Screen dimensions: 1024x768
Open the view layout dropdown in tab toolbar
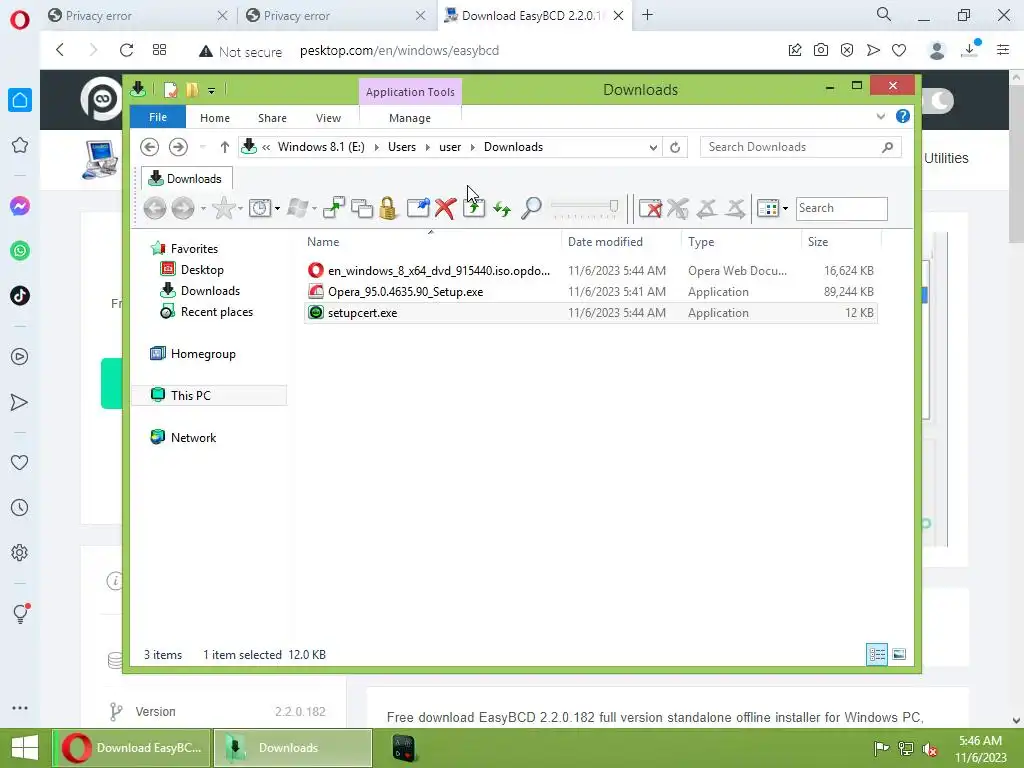tap(785, 209)
